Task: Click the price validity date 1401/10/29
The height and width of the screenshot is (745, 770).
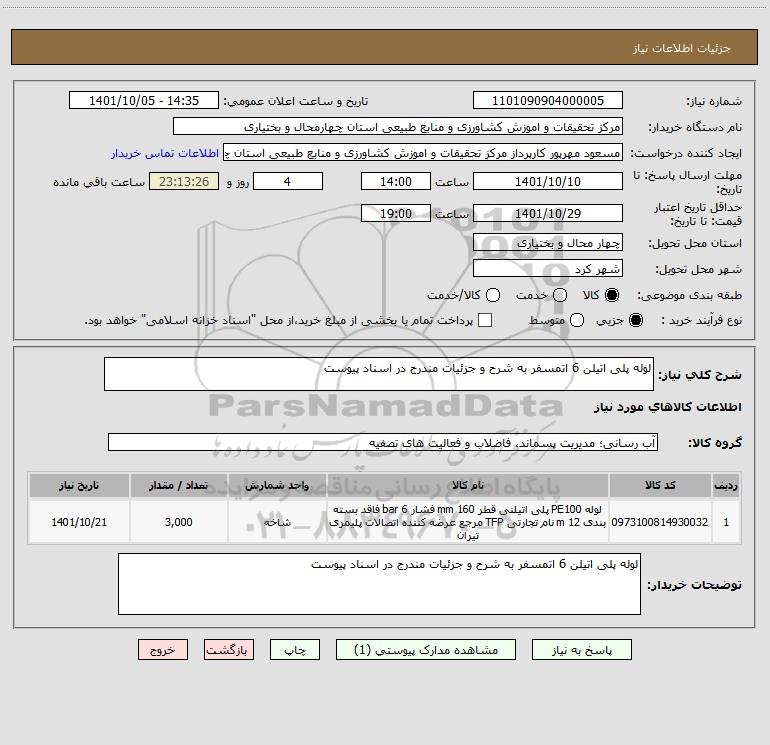Action: pos(548,214)
